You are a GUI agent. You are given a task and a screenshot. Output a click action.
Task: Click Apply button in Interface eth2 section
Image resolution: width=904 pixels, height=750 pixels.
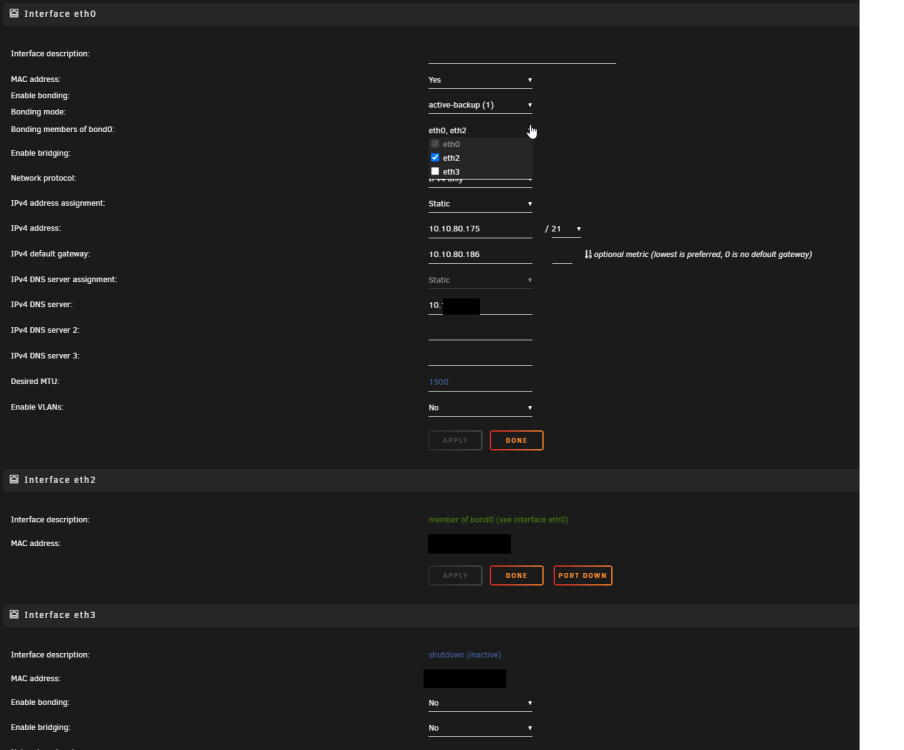455,575
